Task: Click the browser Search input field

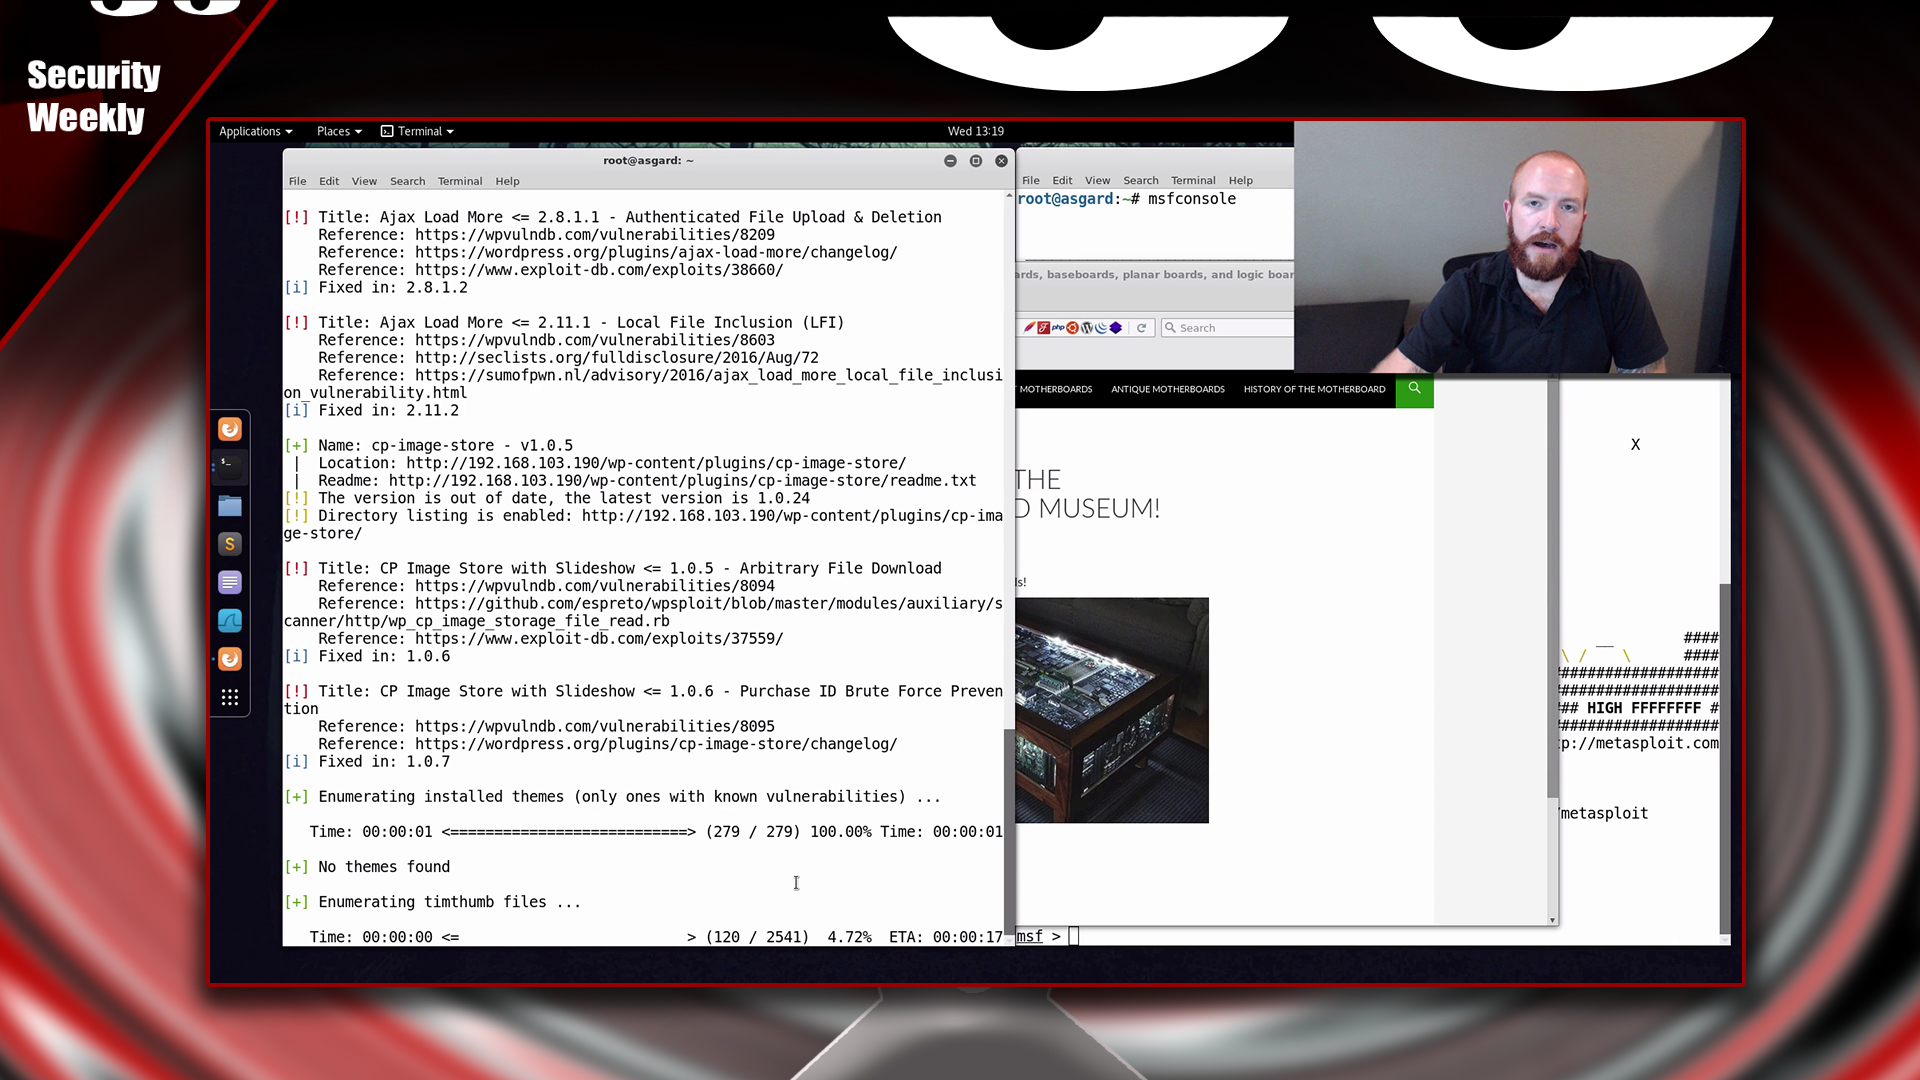Action: 1227,328
